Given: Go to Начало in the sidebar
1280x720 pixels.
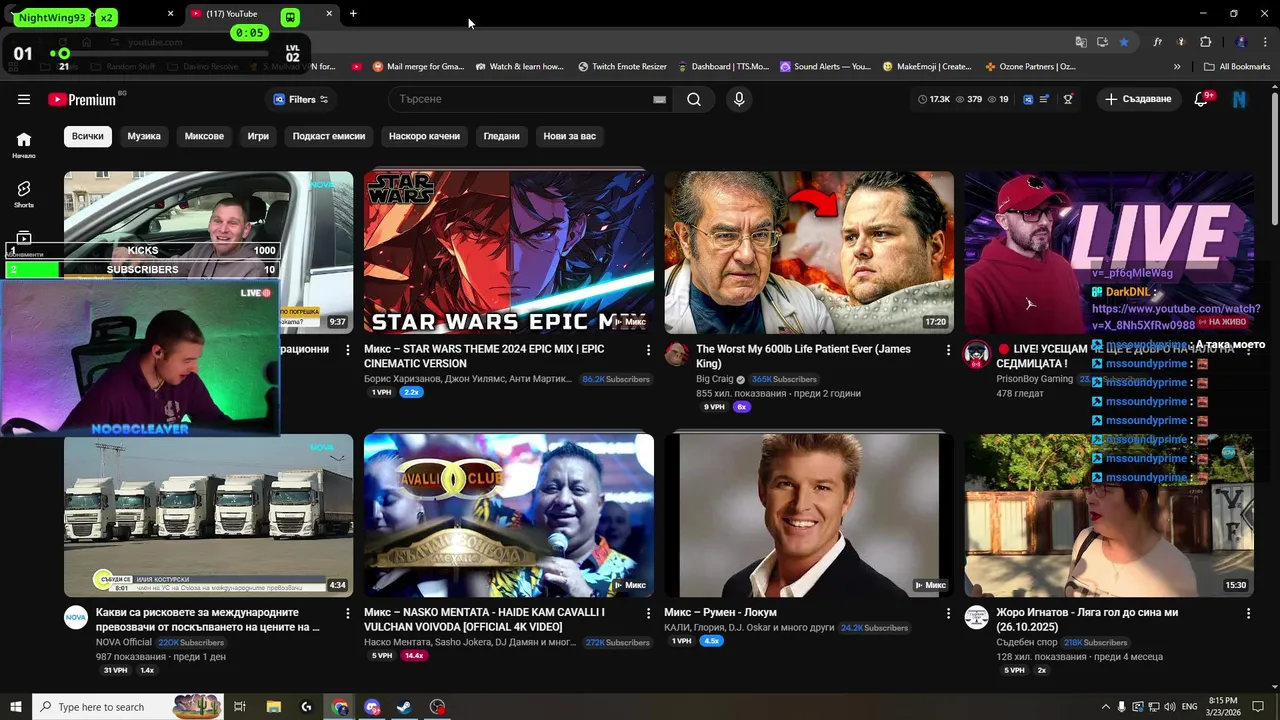Looking at the screenshot, I should (24, 145).
